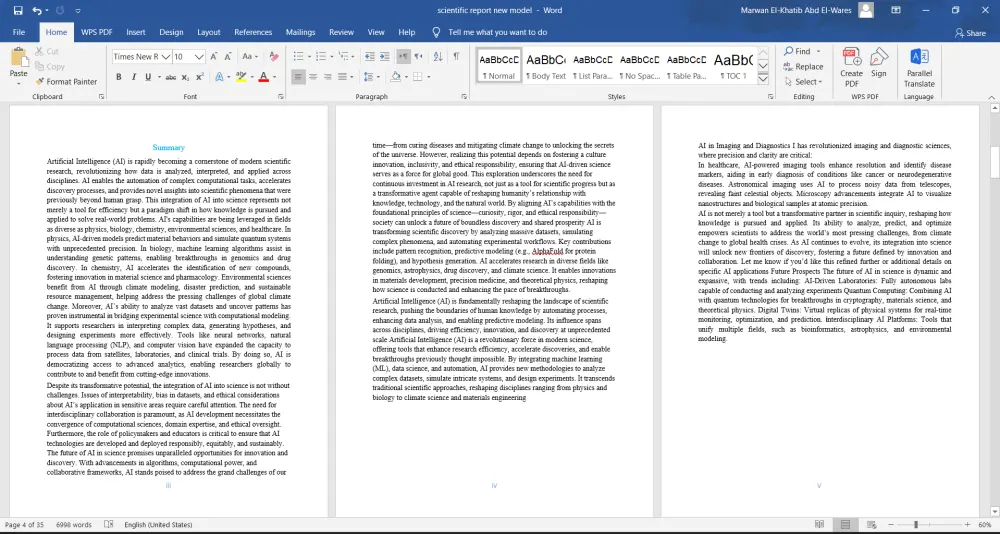This screenshot has width=1000, height=534.
Task: Click the Undo arrow icon
Action: click(37, 10)
